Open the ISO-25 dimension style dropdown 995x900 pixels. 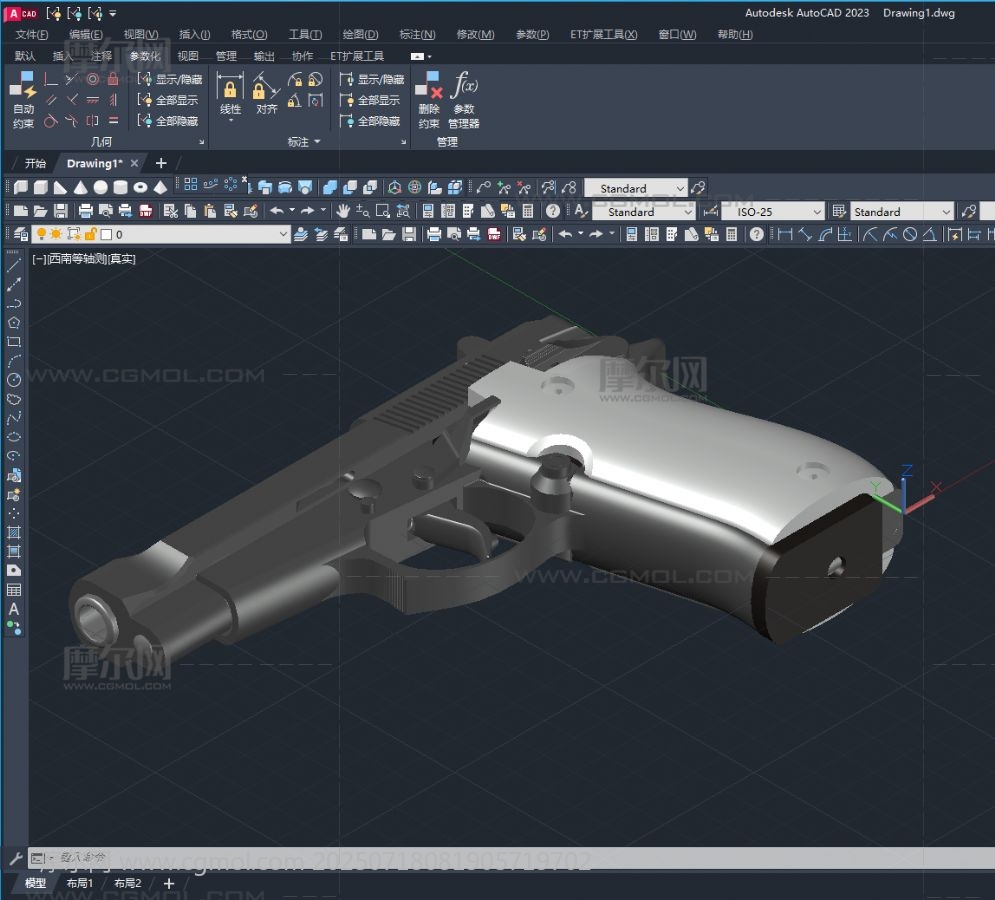pos(817,211)
